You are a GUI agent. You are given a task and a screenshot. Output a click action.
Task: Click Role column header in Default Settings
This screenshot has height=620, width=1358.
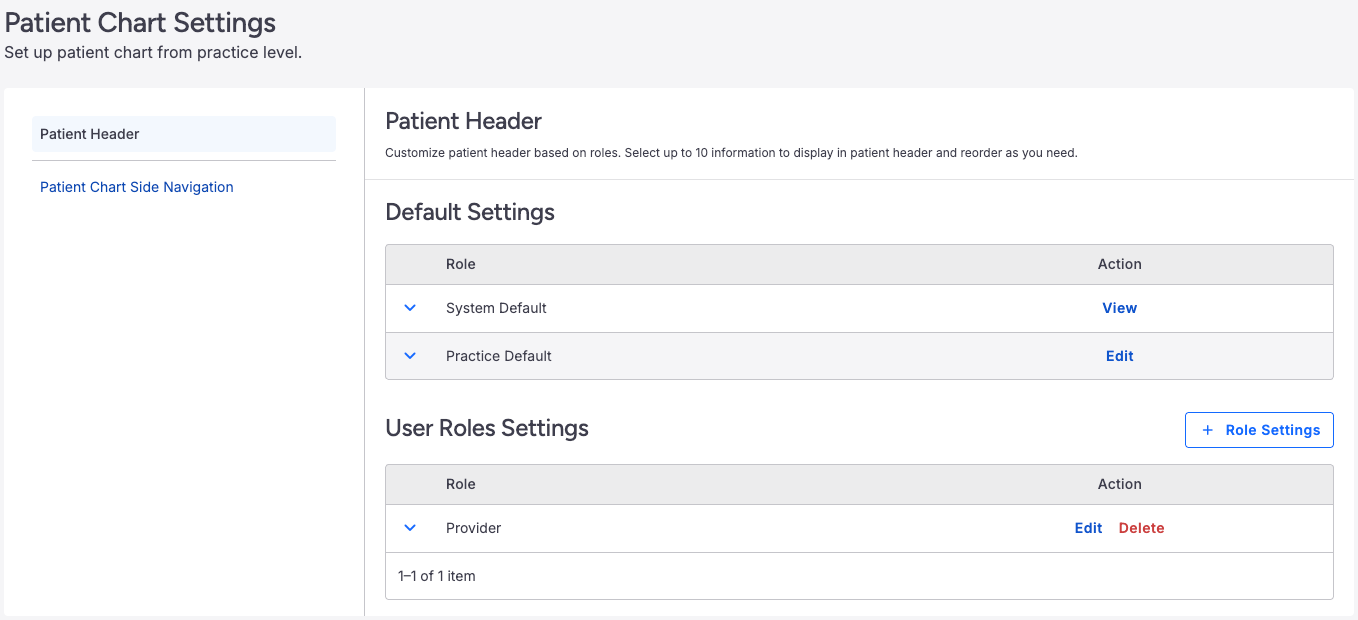[461, 264]
